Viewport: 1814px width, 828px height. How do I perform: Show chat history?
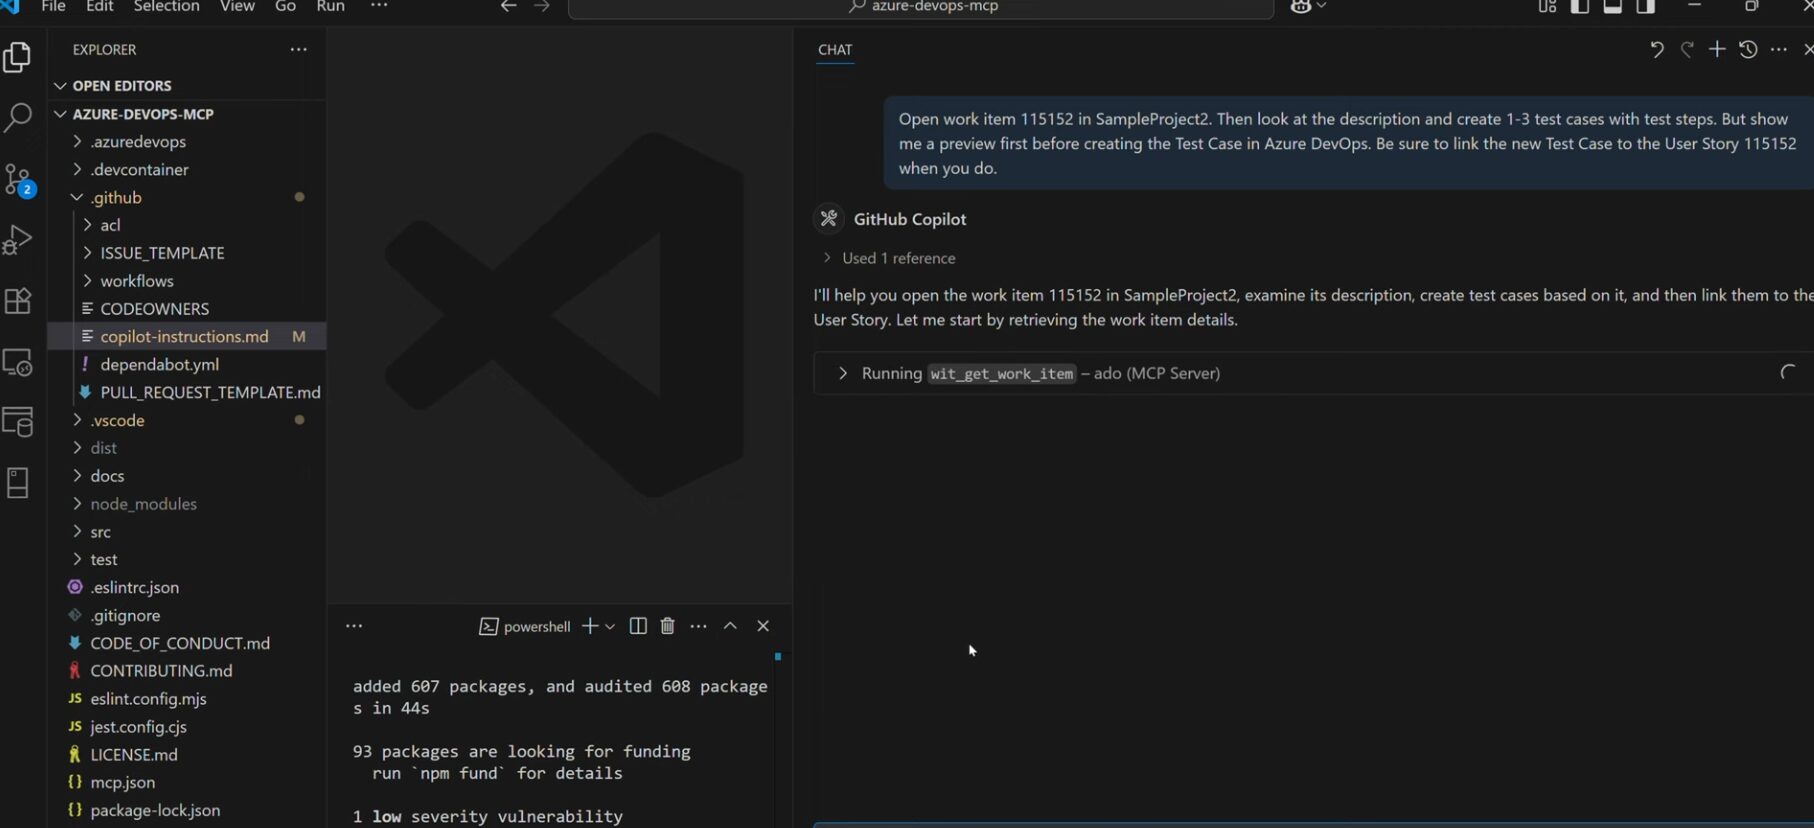click(1748, 49)
